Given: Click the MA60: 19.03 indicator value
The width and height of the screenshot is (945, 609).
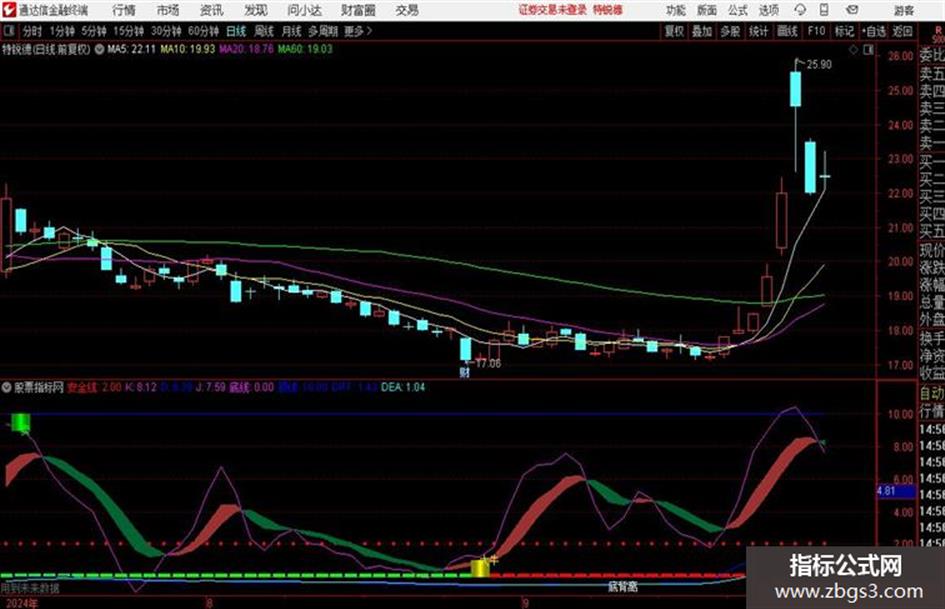Looking at the screenshot, I should [x=305, y=49].
